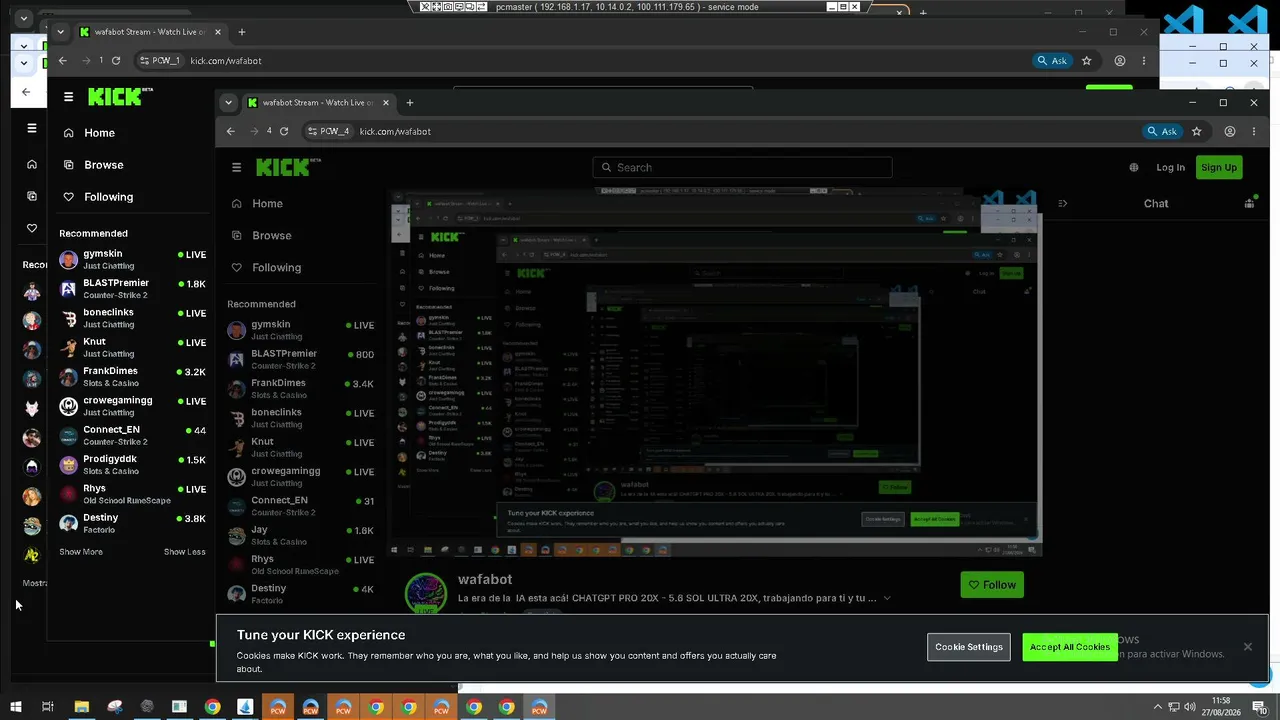
Task: Open the Jay channel in PCW_4 sidebar
Action: (301, 535)
